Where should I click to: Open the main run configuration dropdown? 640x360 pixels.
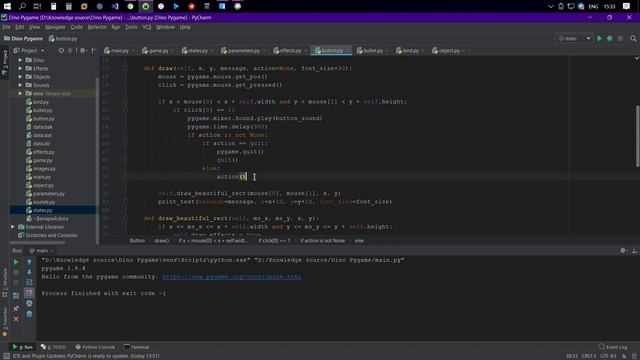click(575, 38)
